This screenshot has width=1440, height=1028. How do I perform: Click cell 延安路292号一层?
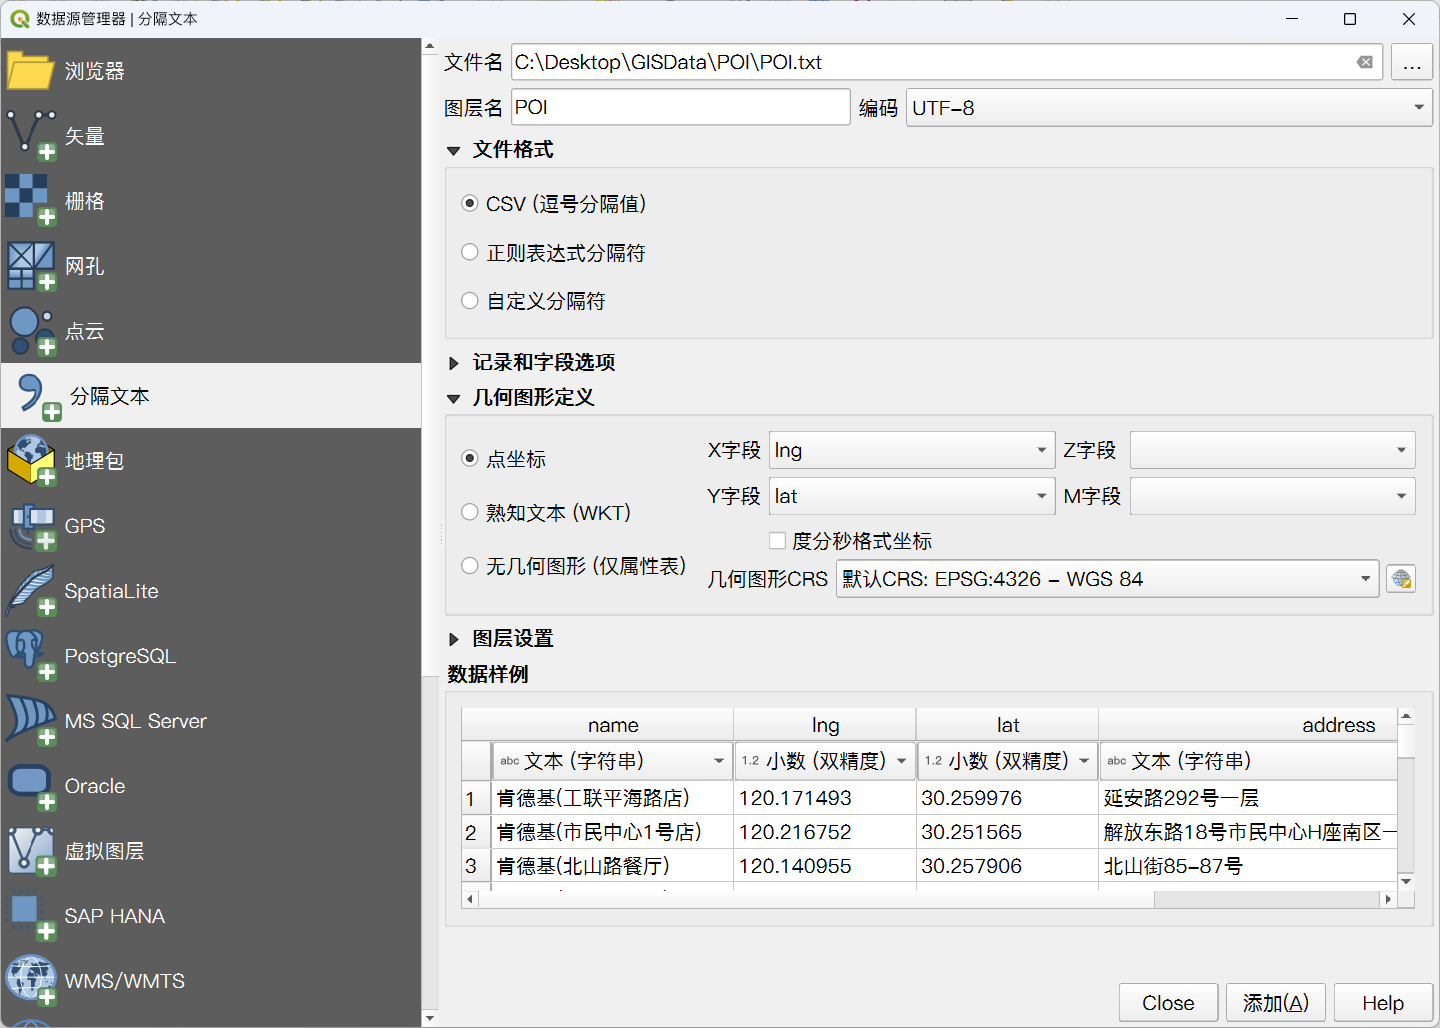(x=1248, y=798)
